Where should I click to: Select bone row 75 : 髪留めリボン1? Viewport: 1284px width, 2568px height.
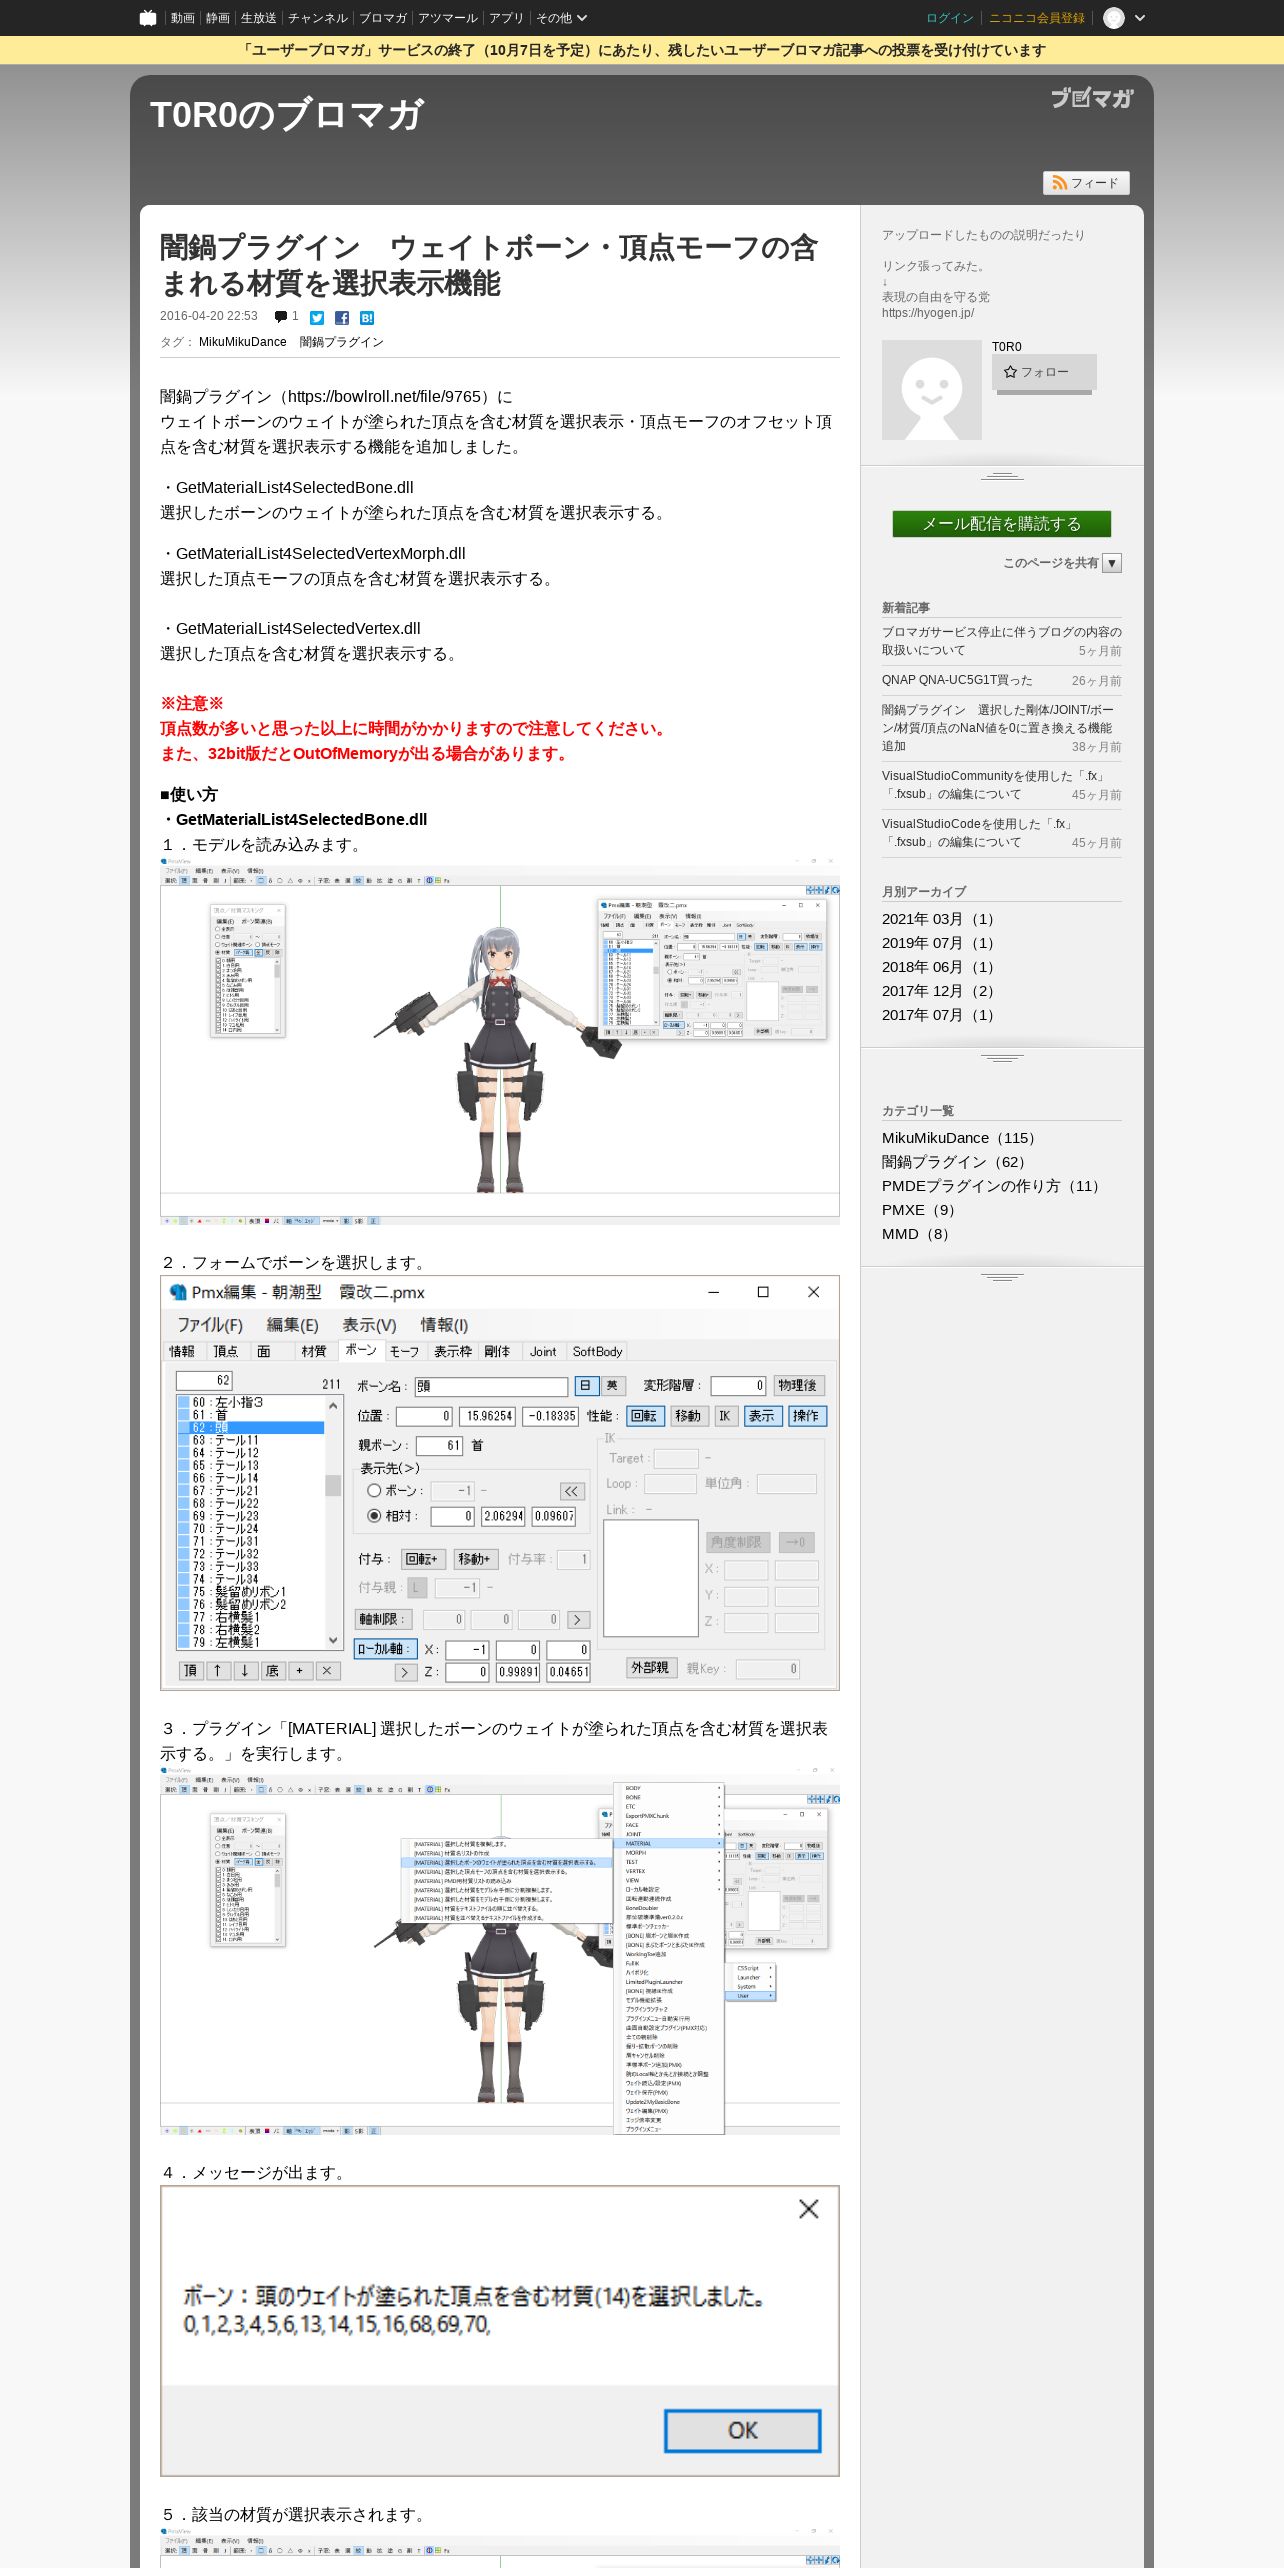pos(250,1592)
